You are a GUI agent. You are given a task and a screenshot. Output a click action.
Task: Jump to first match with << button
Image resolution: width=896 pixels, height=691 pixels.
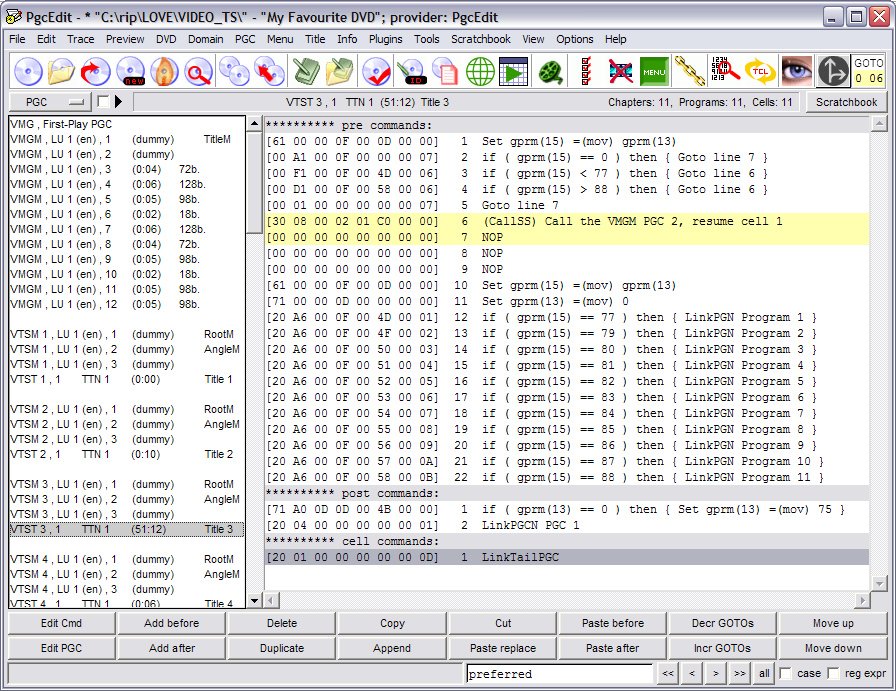pos(667,673)
